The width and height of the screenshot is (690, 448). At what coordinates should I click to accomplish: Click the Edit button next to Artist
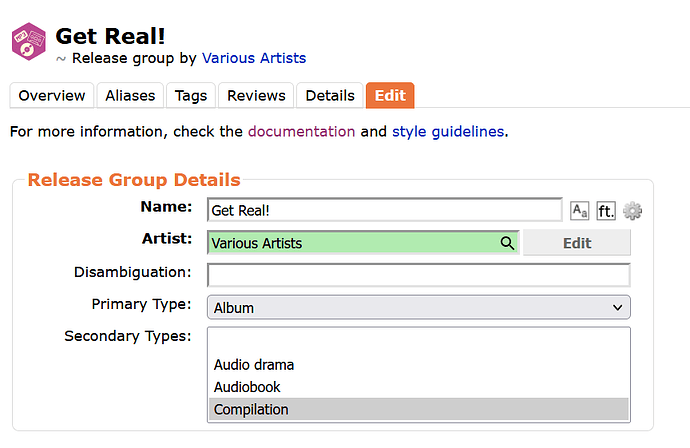(x=577, y=243)
